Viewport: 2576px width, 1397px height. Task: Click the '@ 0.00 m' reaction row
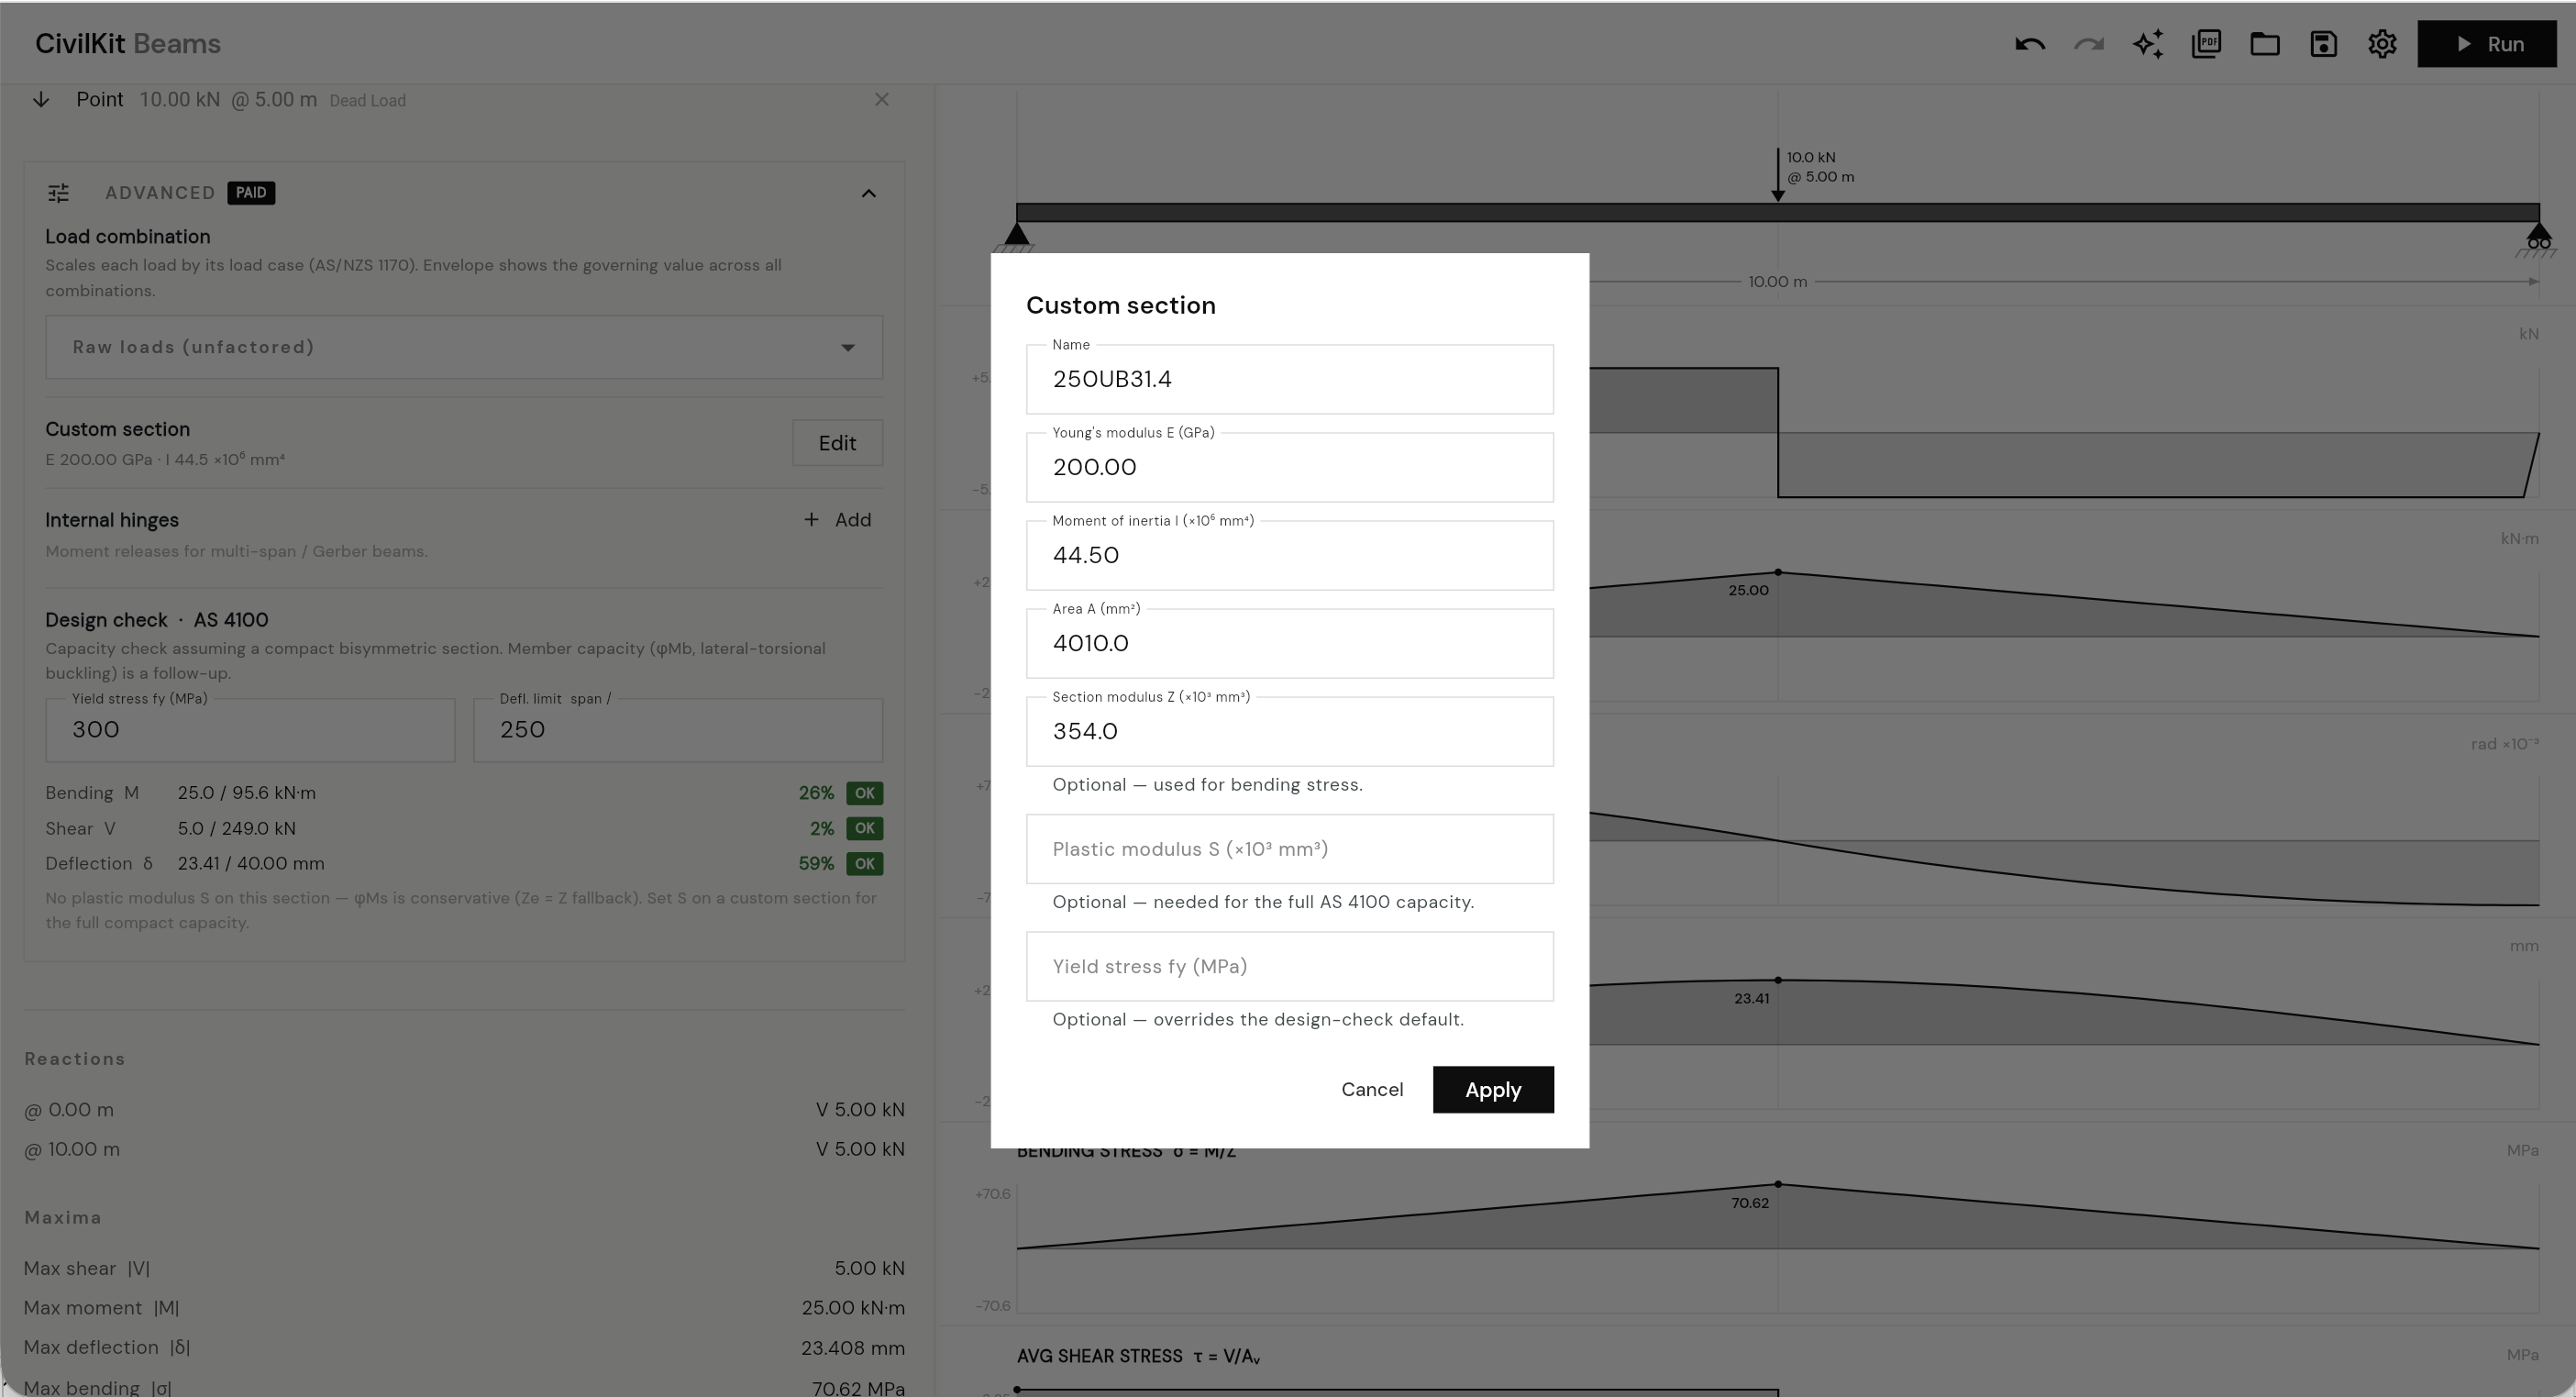pos(464,1110)
